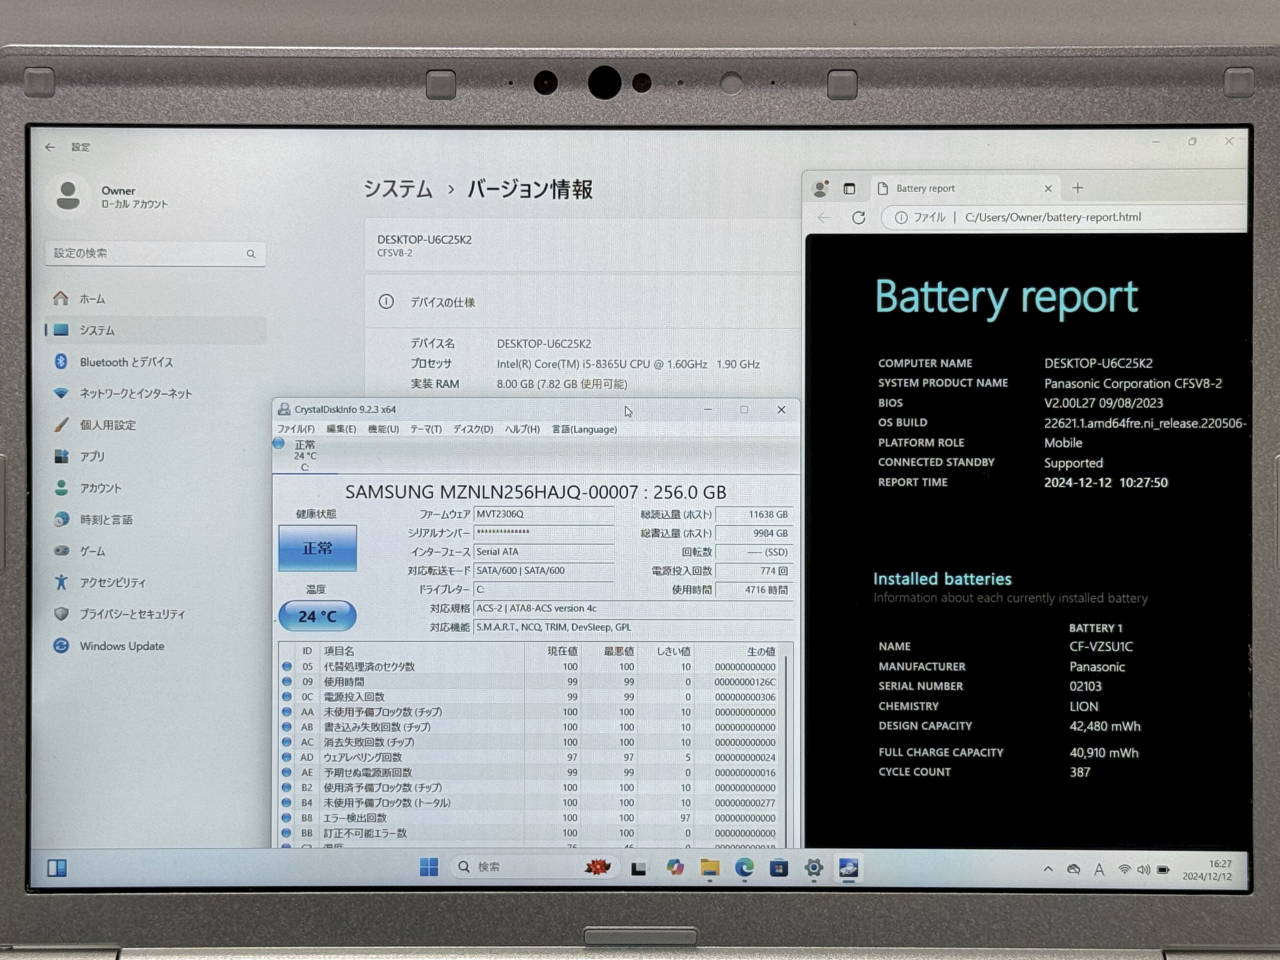Open テーマ(T) menu in CrystalDiskInfo
1280x960 pixels.
point(426,429)
